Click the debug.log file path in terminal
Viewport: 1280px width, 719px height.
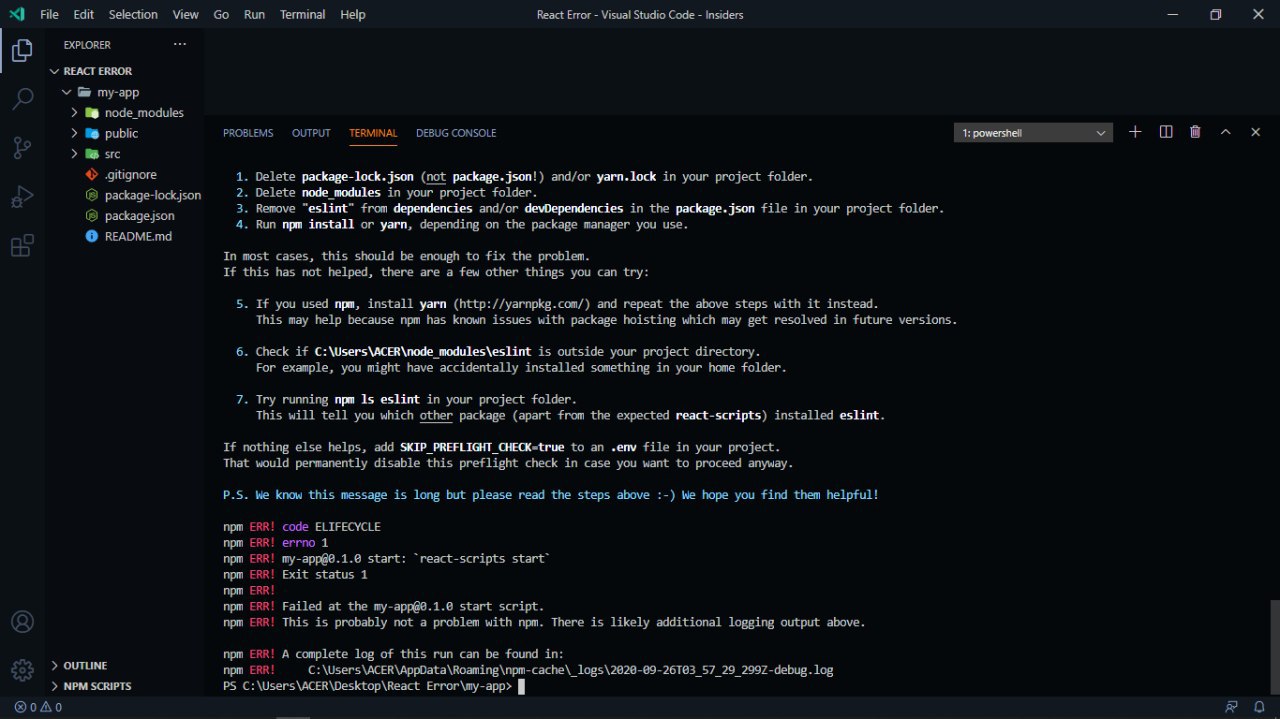tap(570, 670)
